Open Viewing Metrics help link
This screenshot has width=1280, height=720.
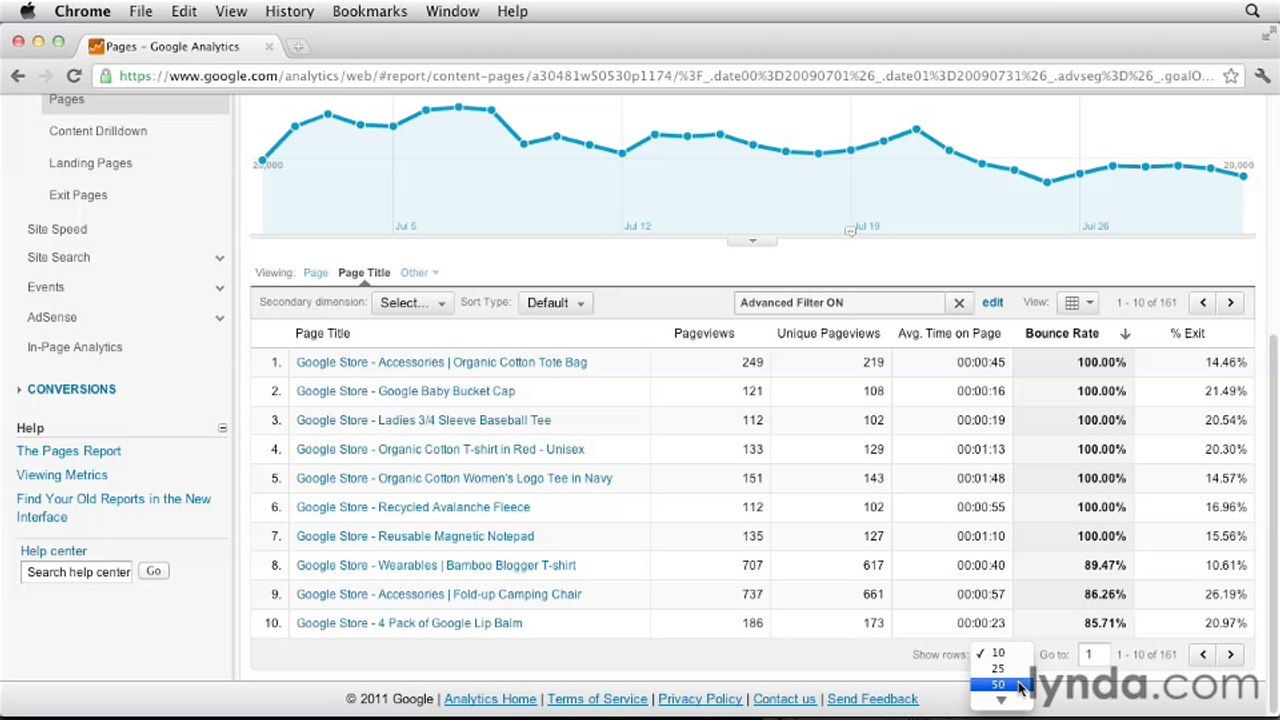[x=62, y=475]
